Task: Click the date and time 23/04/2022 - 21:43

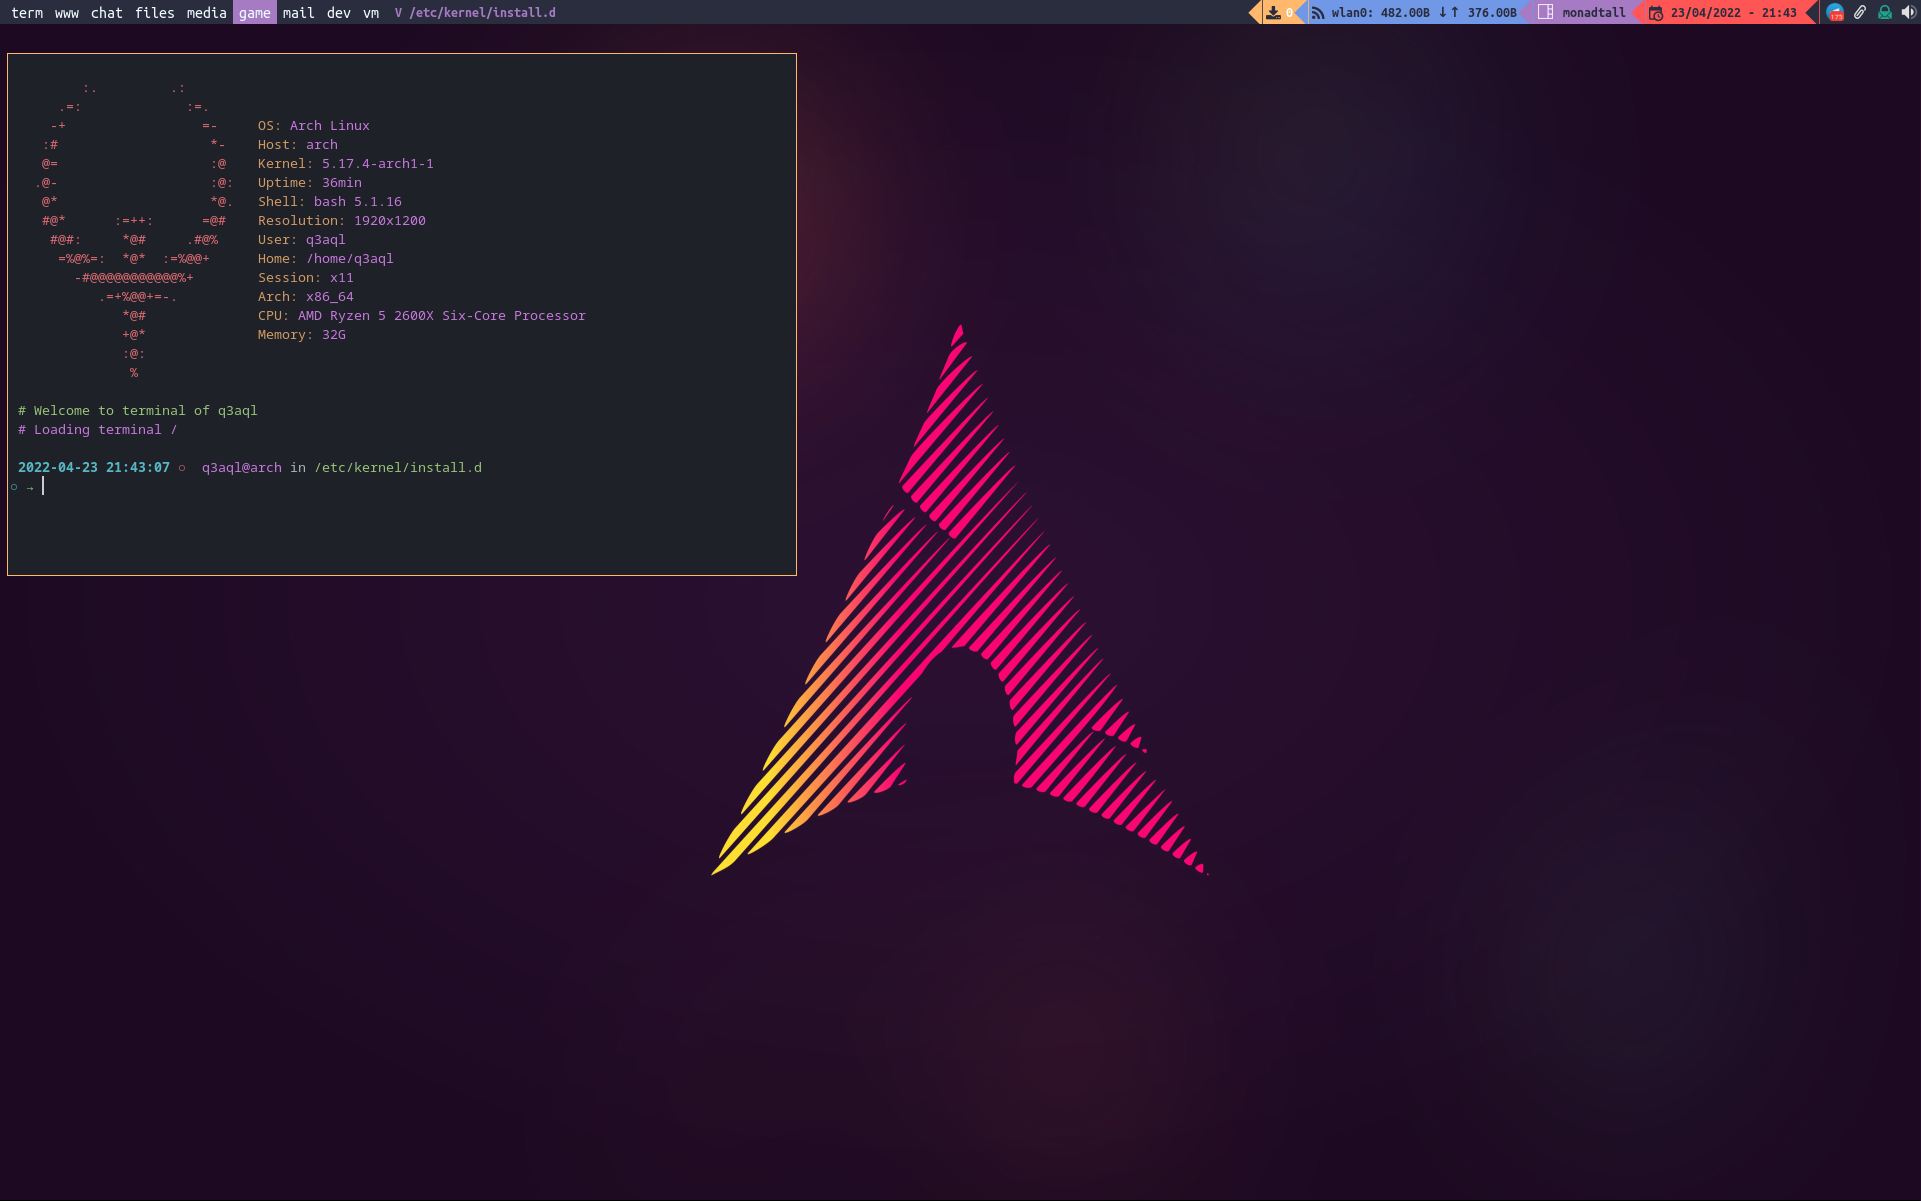Action: 1734,13
